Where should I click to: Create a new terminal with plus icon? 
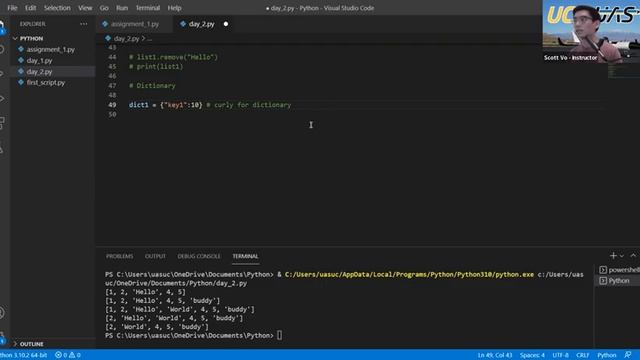tap(613, 256)
